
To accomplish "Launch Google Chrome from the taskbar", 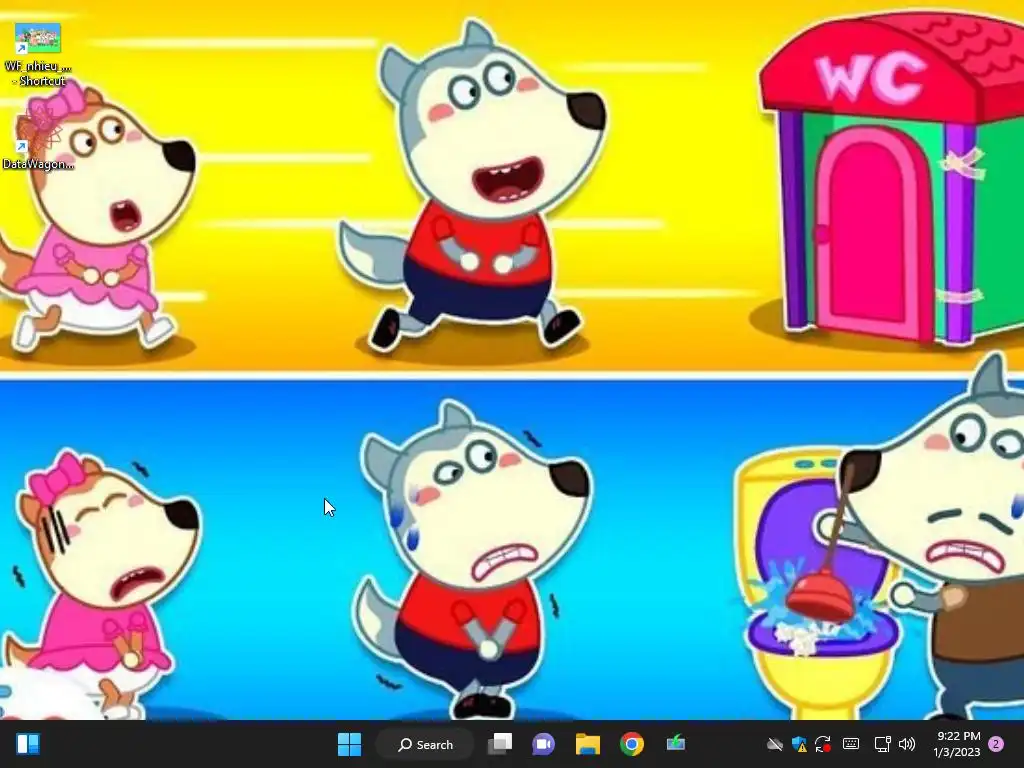I will click(x=632, y=744).
